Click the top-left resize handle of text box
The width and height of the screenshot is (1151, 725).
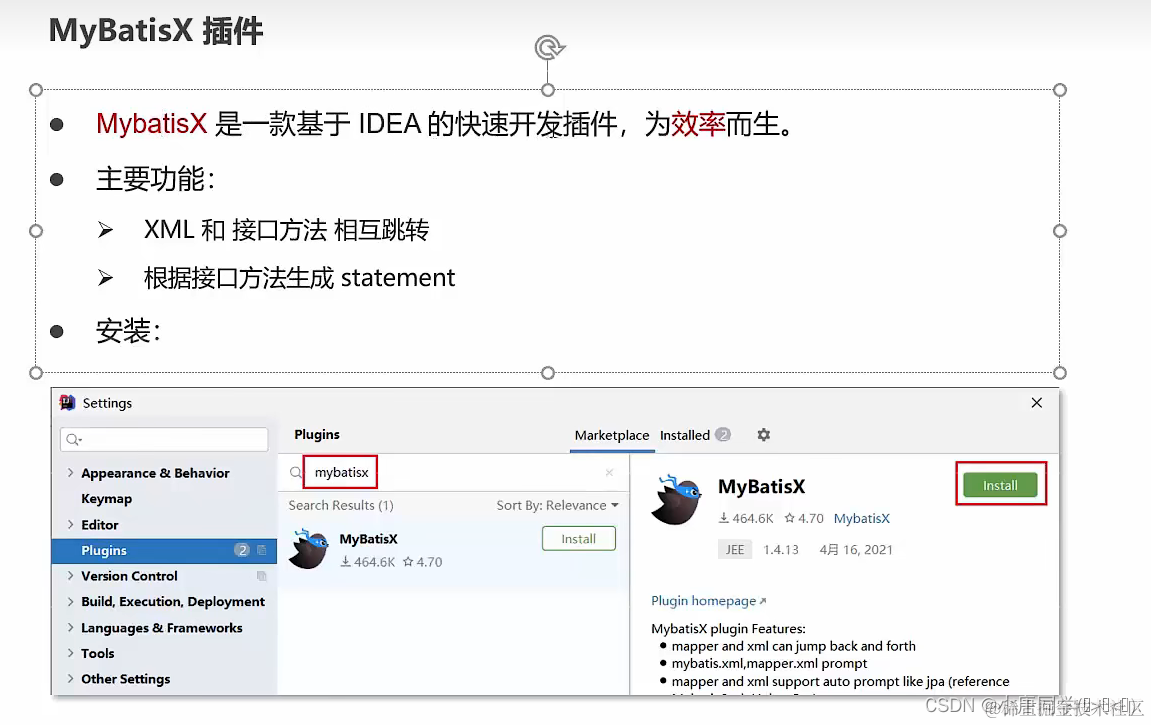click(35, 90)
